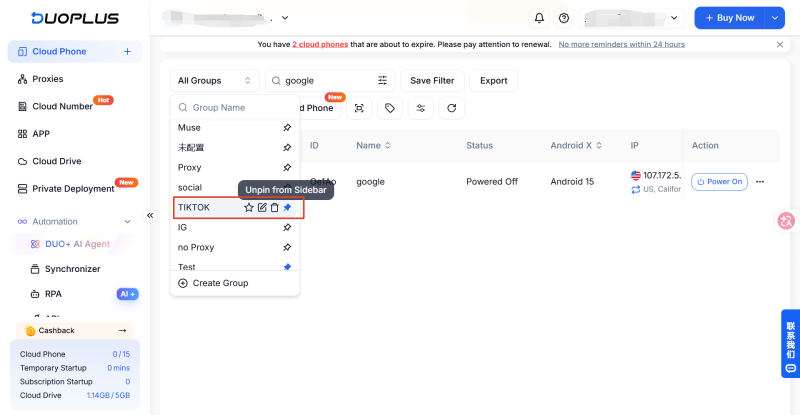This screenshot has width=800, height=415.
Task: Click the translate floating icon
Action: [786, 221]
